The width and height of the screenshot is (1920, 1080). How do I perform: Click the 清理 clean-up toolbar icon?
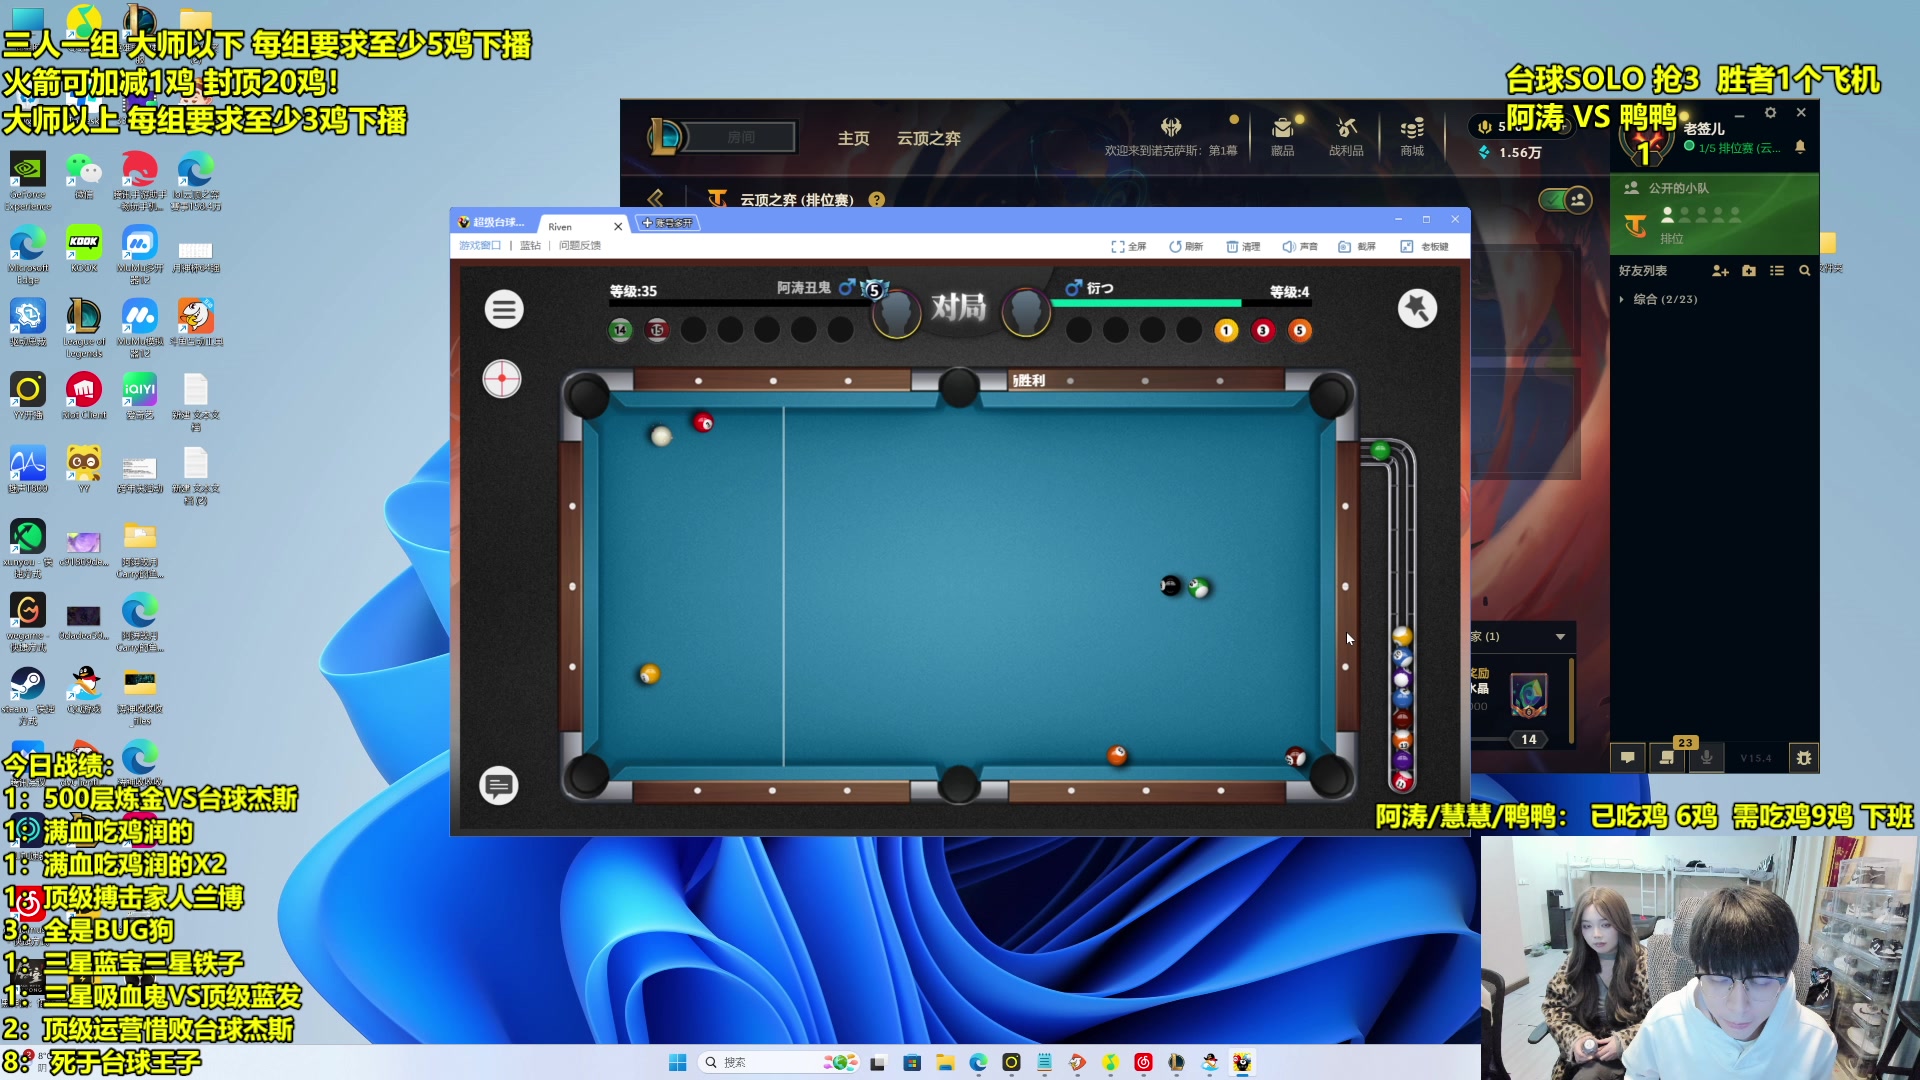1243,246
